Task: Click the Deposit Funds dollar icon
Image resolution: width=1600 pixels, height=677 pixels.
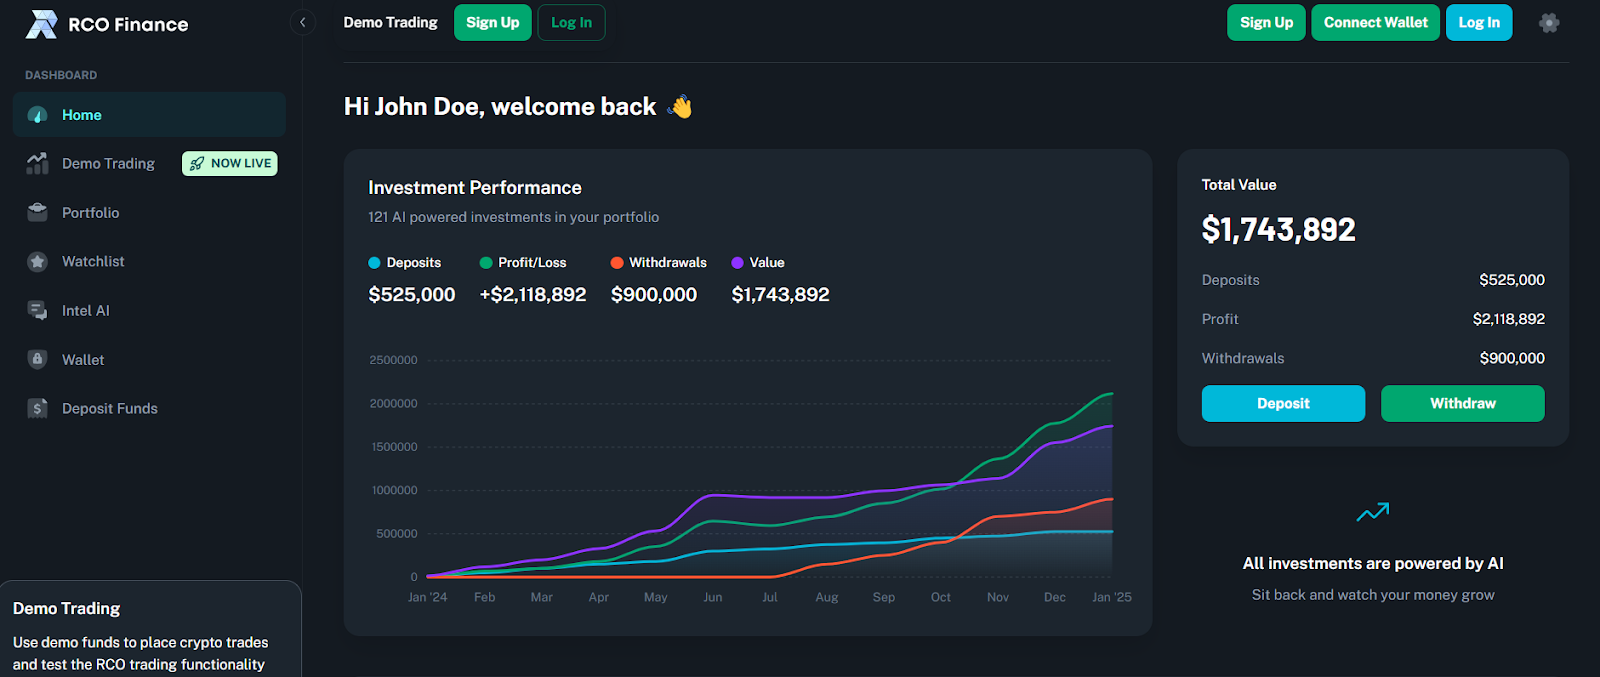Action: point(38,408)
